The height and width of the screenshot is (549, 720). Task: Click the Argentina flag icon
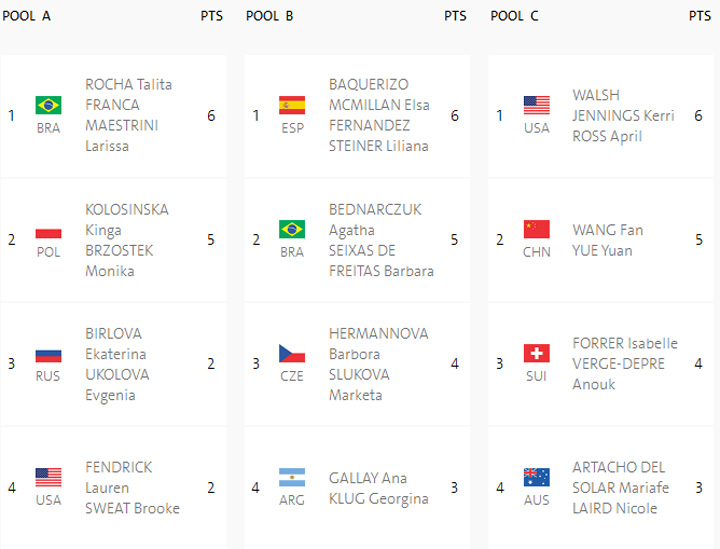[292, 478]
